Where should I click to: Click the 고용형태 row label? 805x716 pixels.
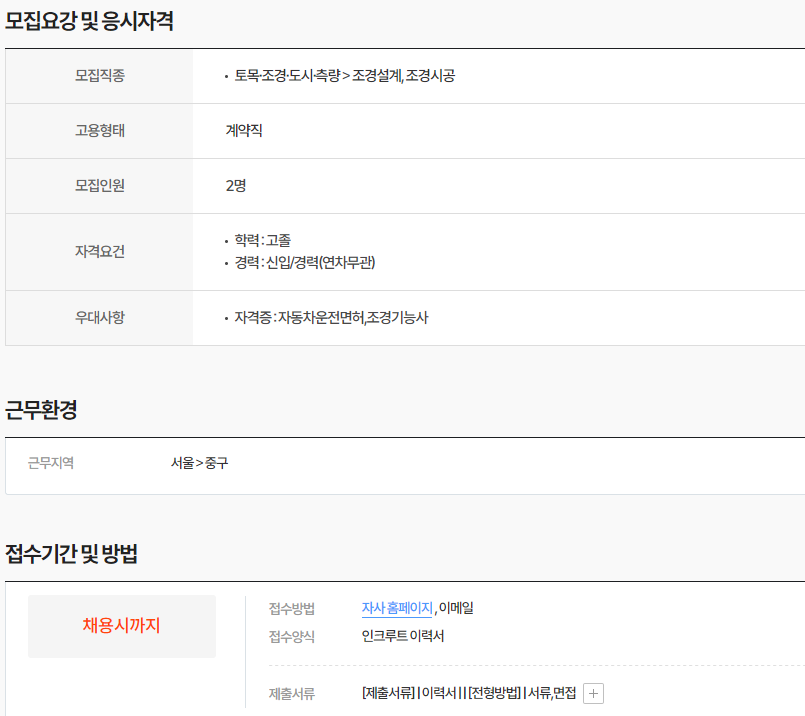pyautogui.click(x=100, y=131)
